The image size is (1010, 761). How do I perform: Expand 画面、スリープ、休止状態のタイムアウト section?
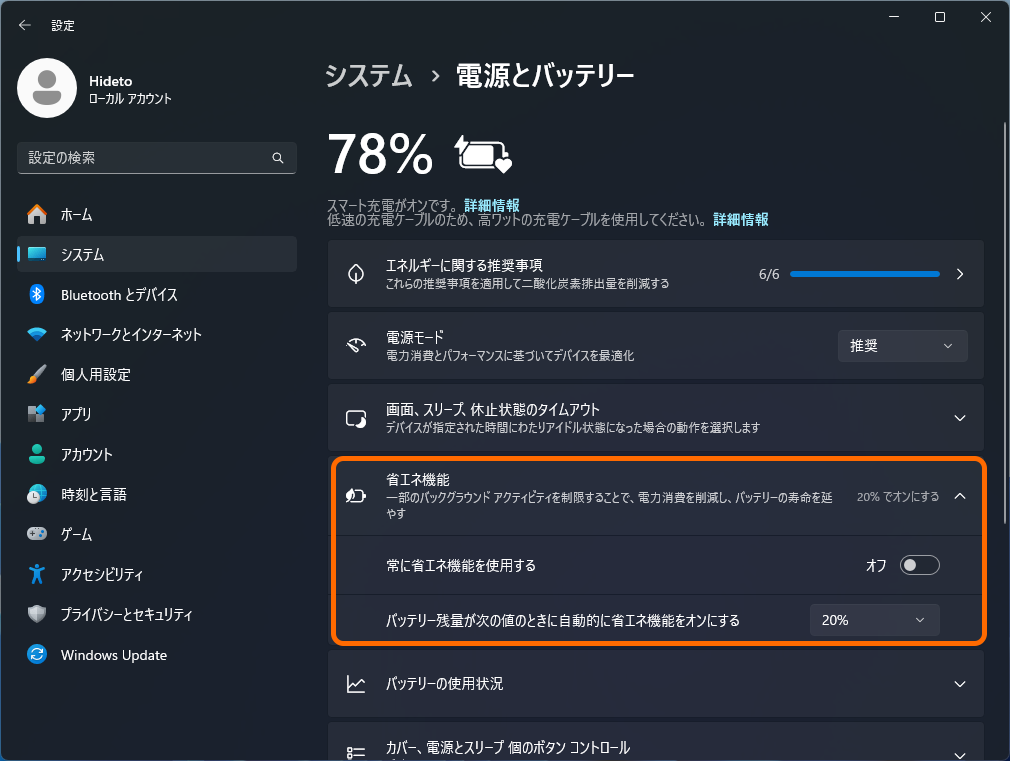pyautogui.click(x=958, y=418)
